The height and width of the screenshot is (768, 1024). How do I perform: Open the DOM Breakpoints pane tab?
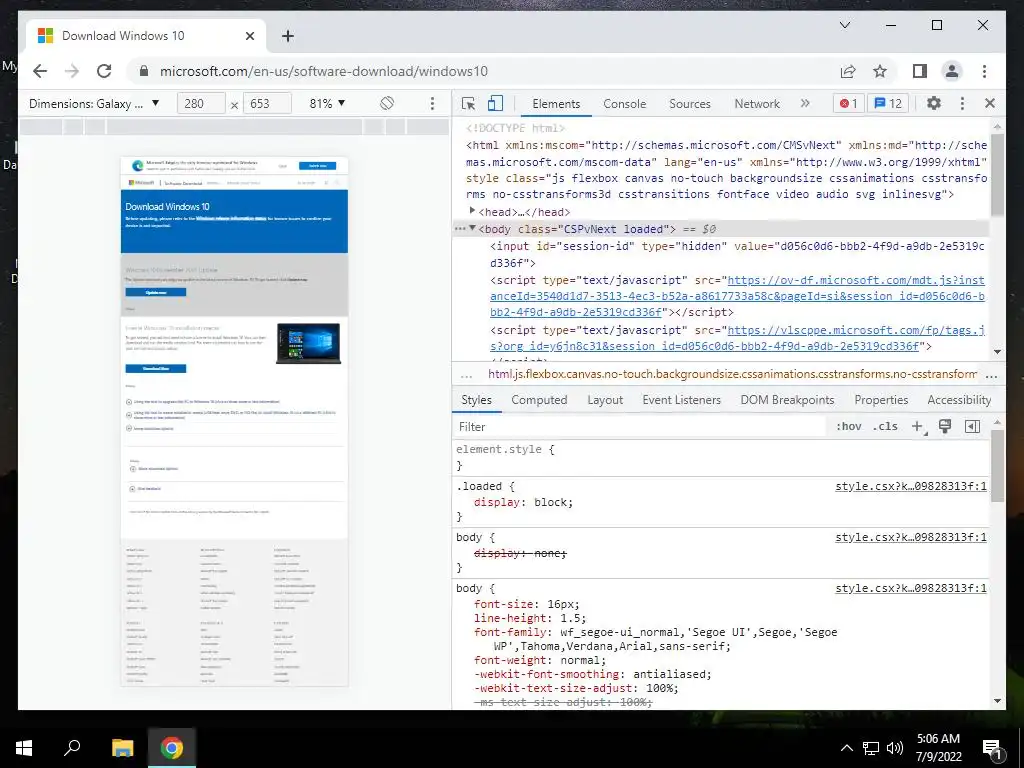(x=787, y=400)
